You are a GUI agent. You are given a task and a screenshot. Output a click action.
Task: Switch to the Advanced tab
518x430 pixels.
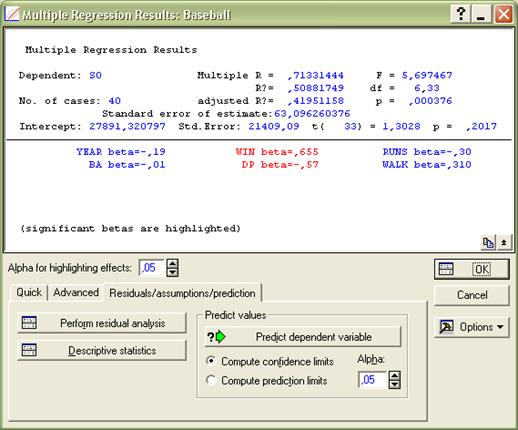click(76, 292)
